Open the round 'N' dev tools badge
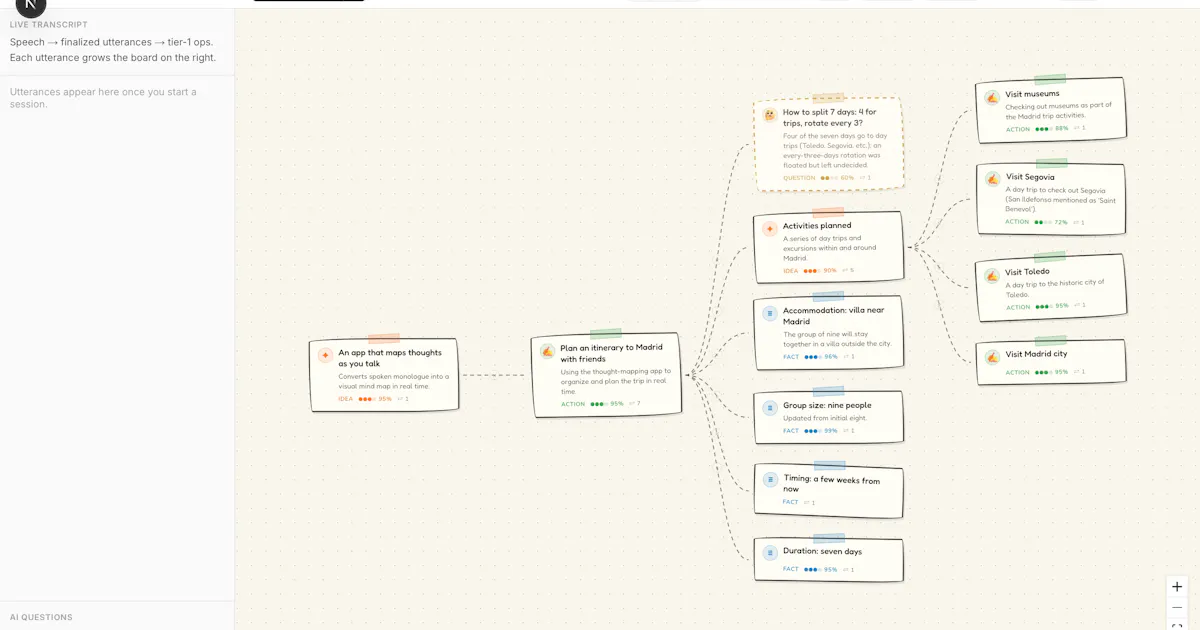The image size is (1200, 630). 31,5
